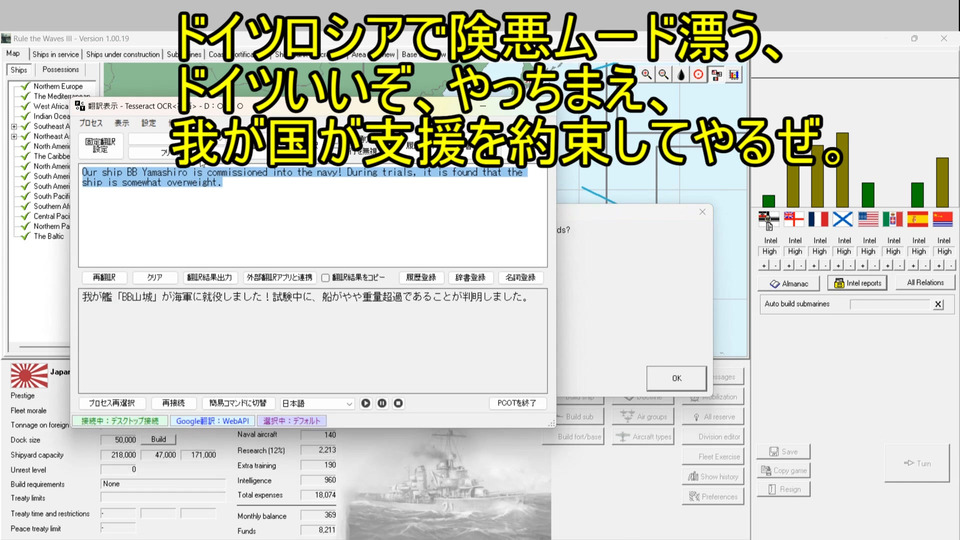960x540 pixels.
Task: Increase Intel level for Spain with plus
Action: point(913,266)
